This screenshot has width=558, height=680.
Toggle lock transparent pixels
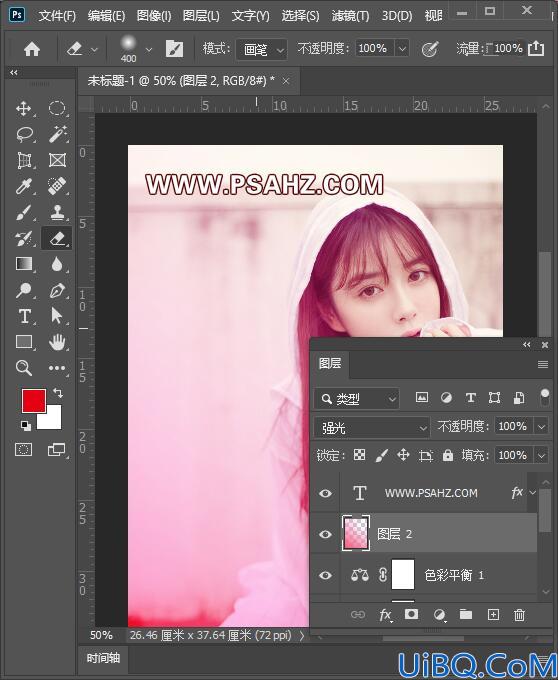point(359,455)
